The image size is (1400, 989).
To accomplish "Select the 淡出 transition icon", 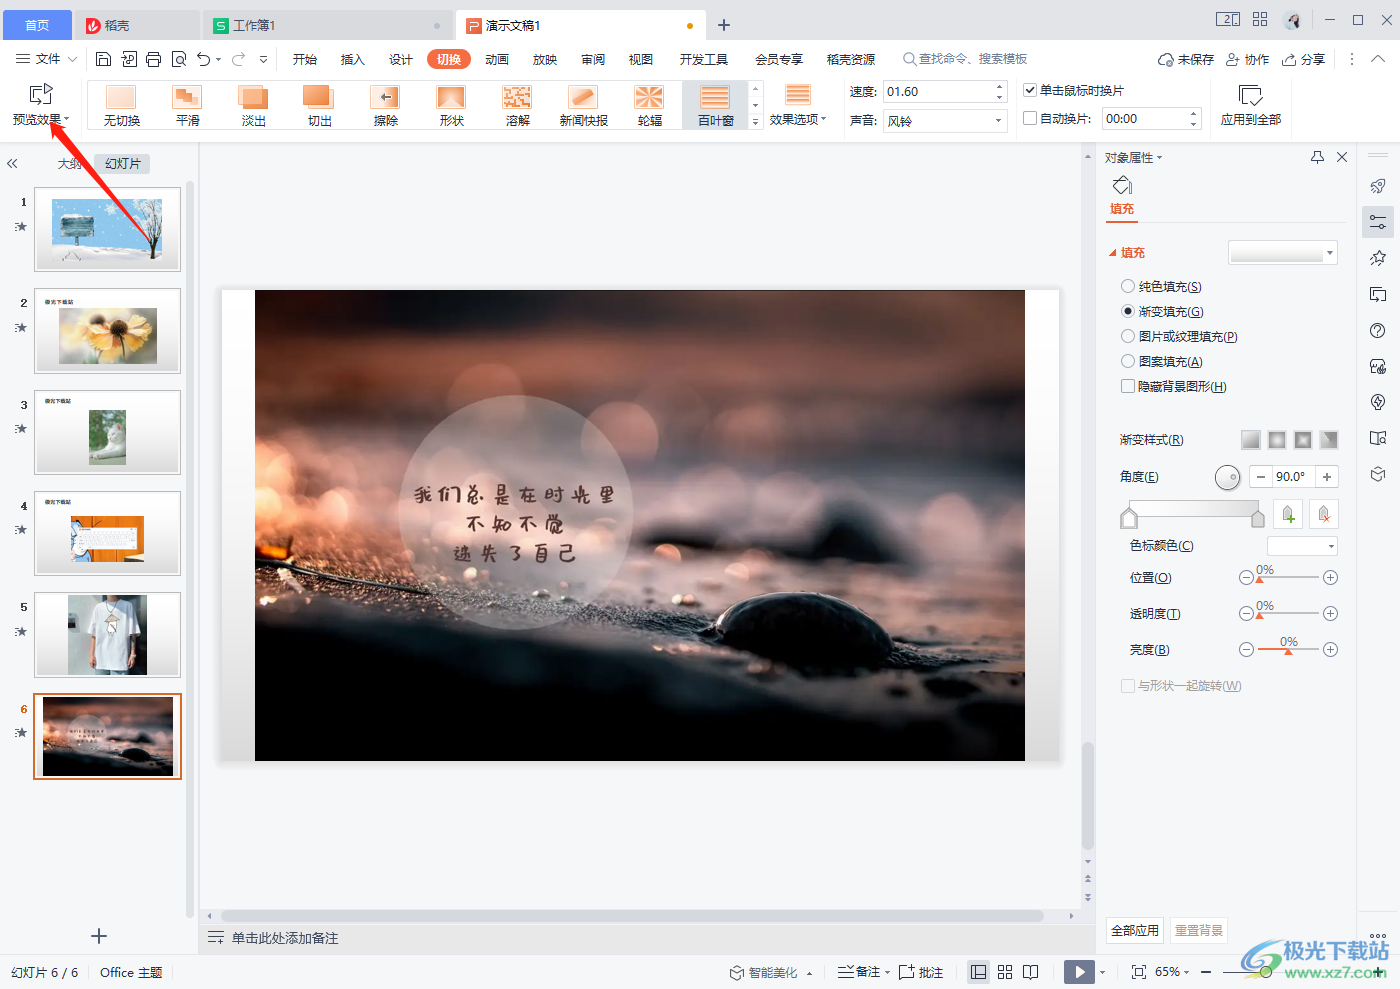I will [x=253, y=97].
